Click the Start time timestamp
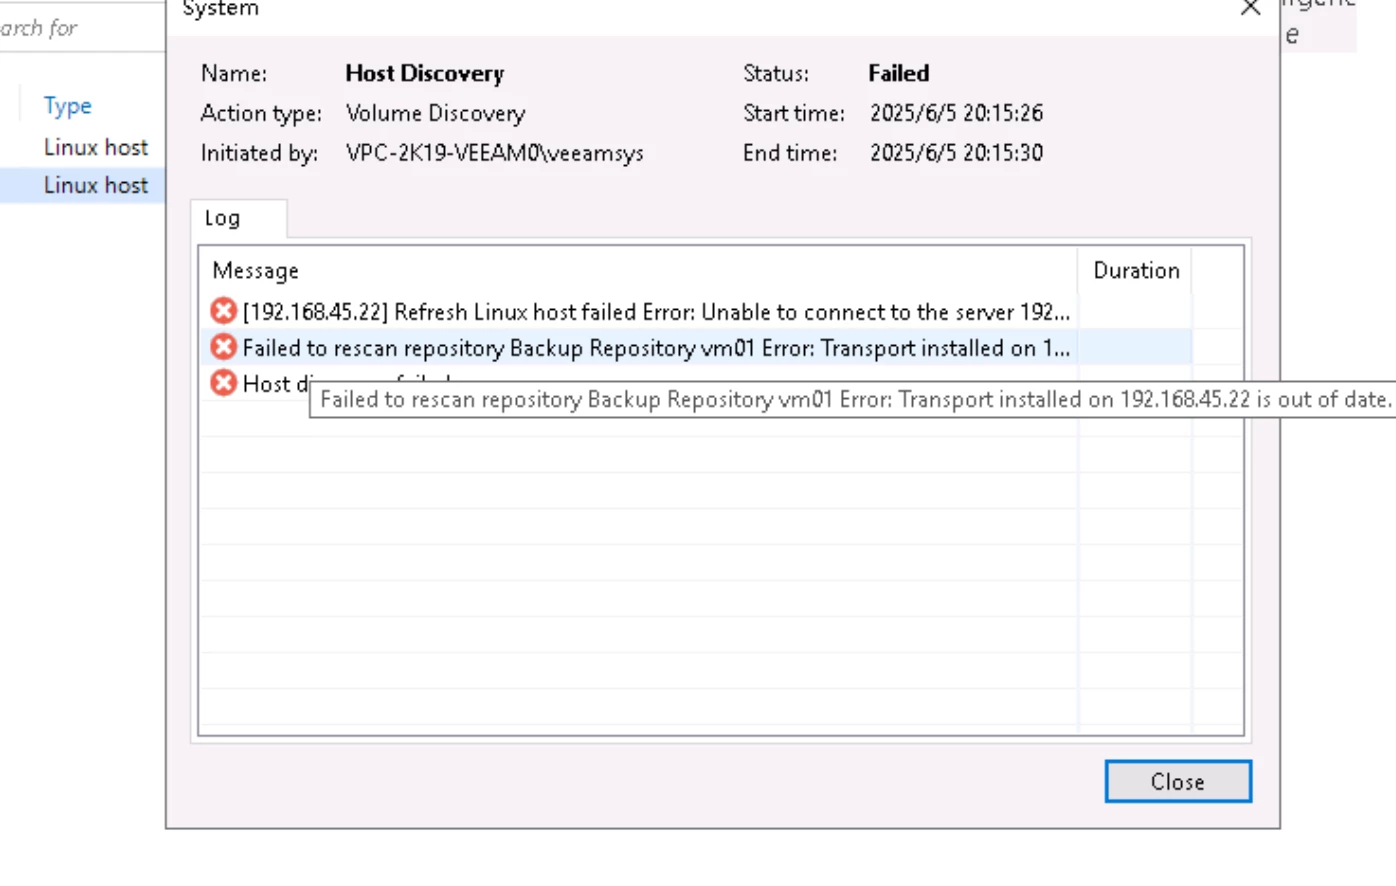This screenshot has width=1396, height=886. coord(955,112)
